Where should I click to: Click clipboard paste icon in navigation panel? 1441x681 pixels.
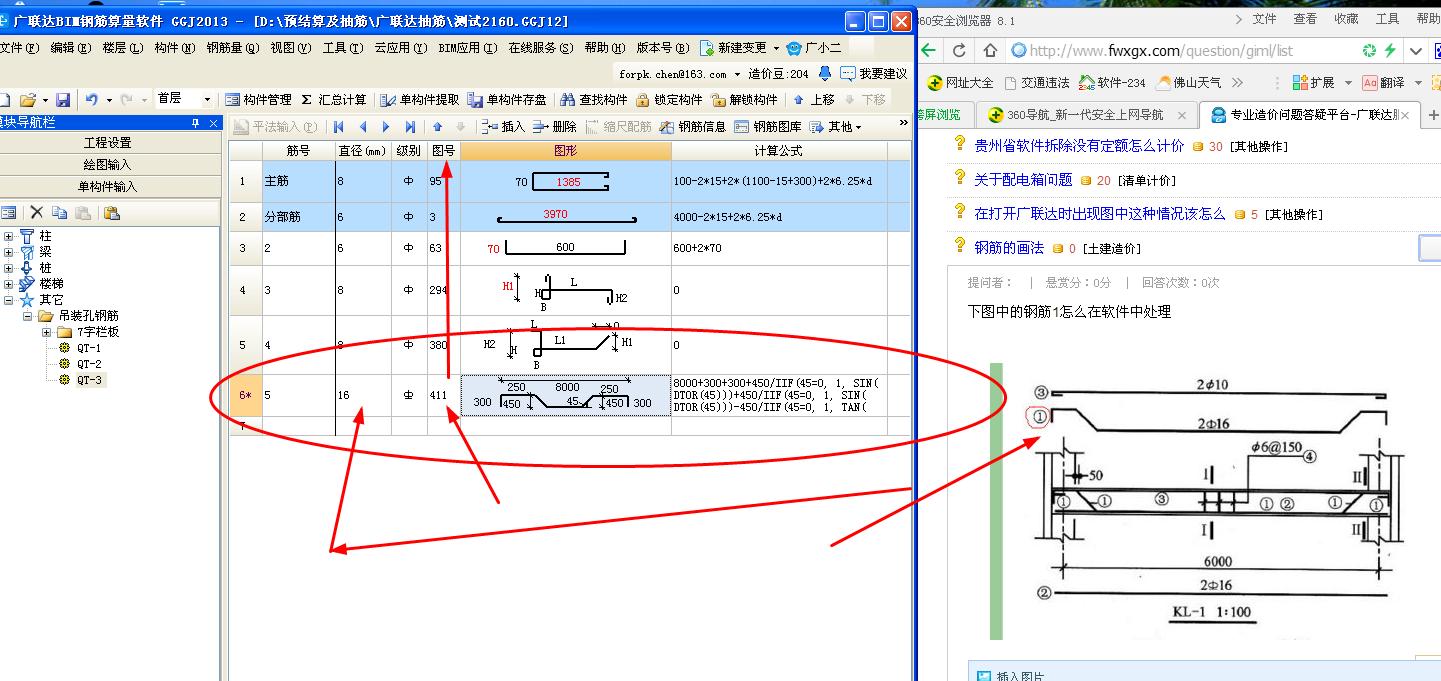(111, 212)
